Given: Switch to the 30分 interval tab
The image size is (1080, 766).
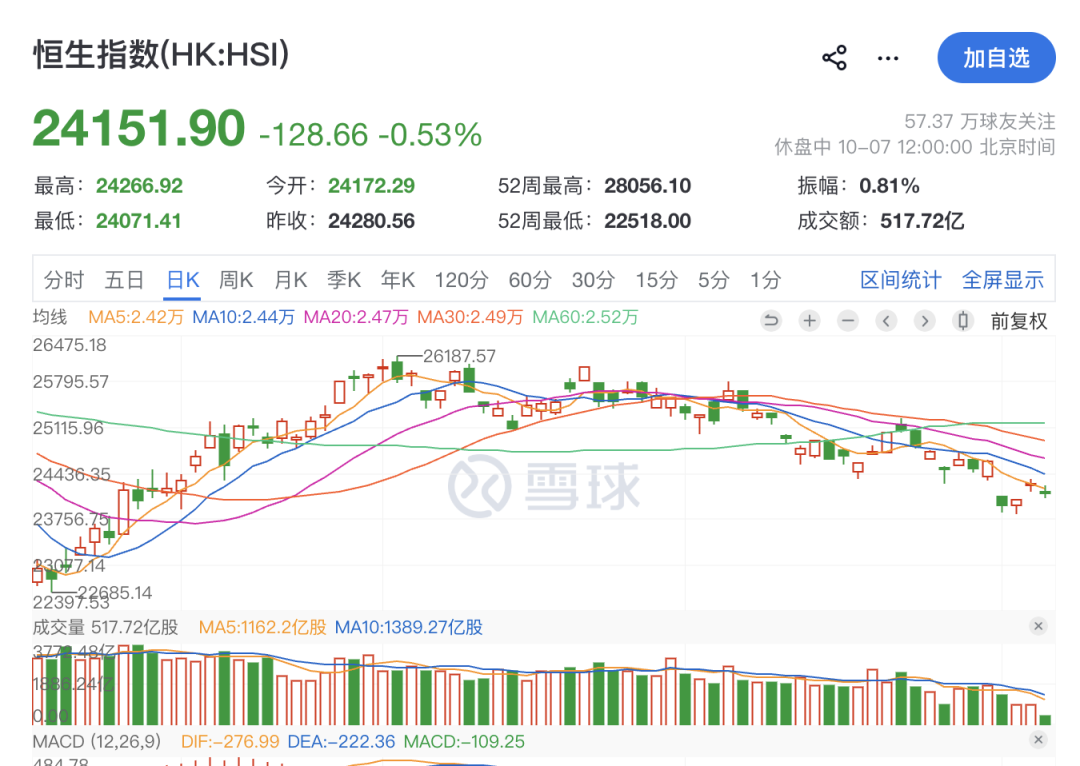Looking at the screenshot, I should (593, 280).
